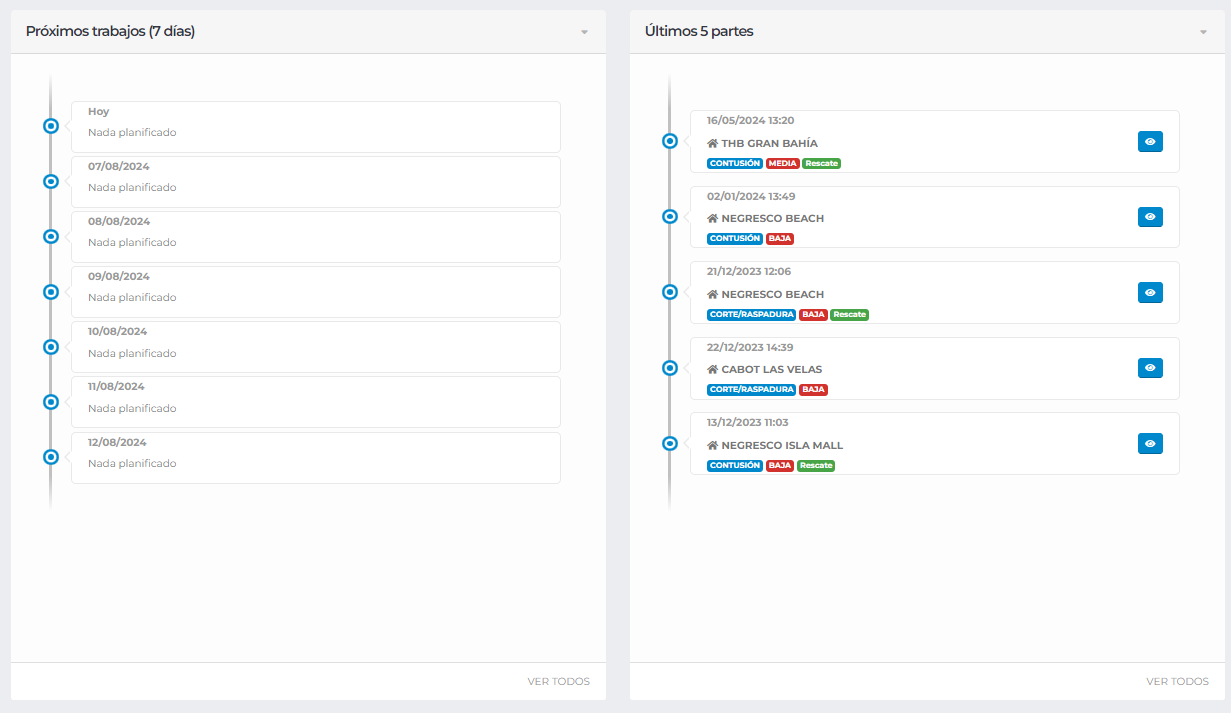Click home icon beside NEGRESCO ISLA MALL
Screen dimensions: 1231x713
click(x=713, y=445)
